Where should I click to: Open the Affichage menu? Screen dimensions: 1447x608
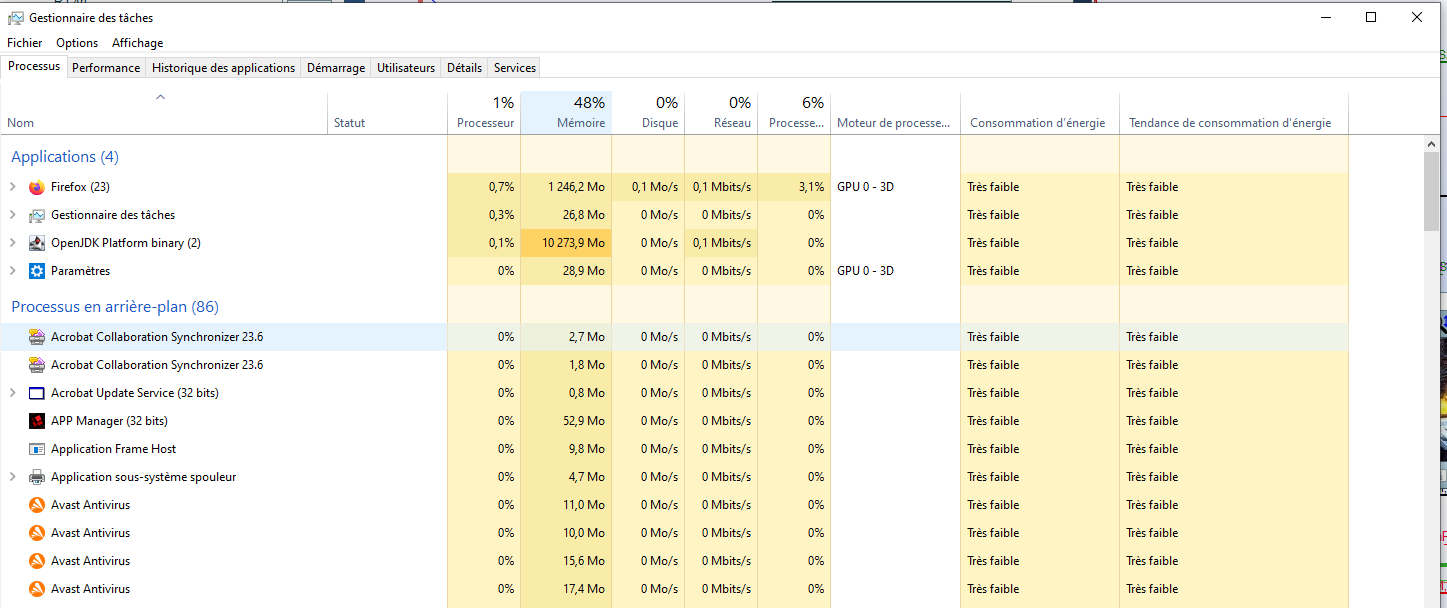click(x=138, y=43)
